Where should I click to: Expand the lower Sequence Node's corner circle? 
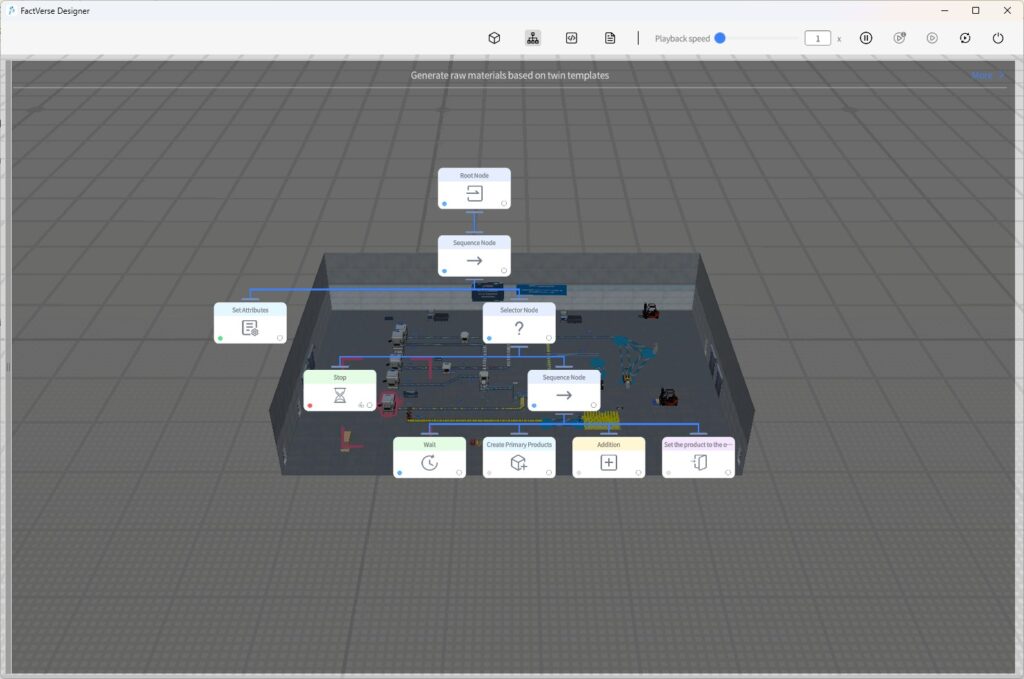[594, 404]
